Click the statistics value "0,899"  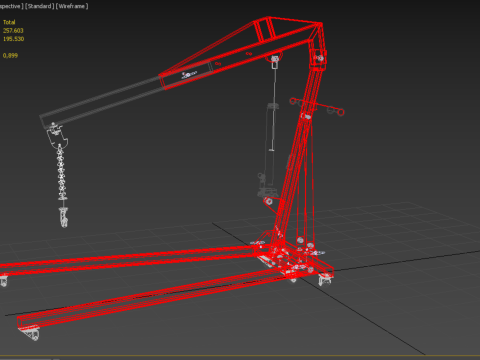pos(10,55)
